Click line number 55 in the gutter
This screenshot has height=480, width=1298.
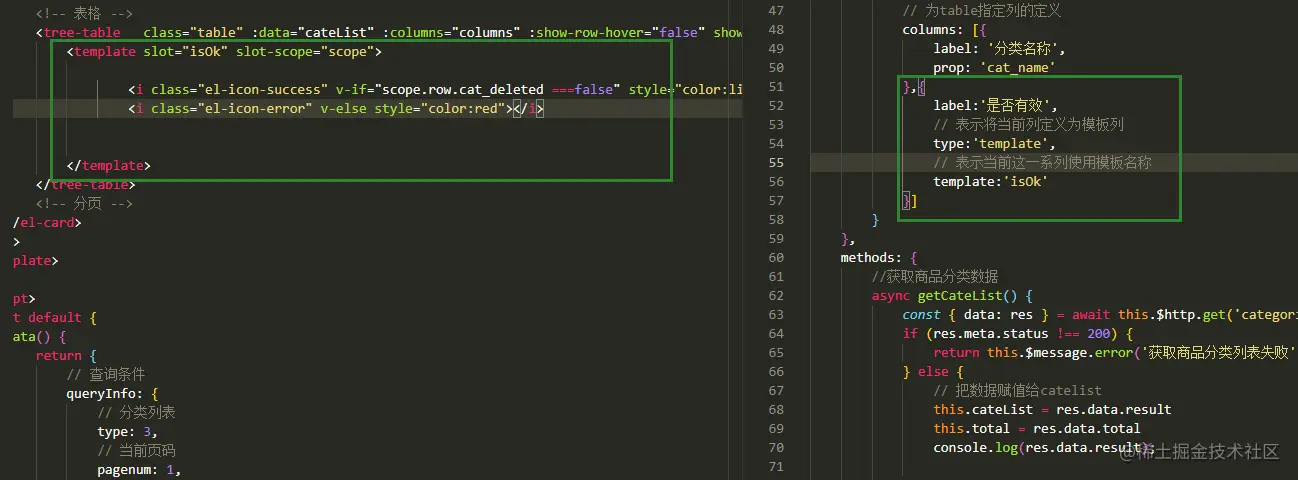(777, 162)
